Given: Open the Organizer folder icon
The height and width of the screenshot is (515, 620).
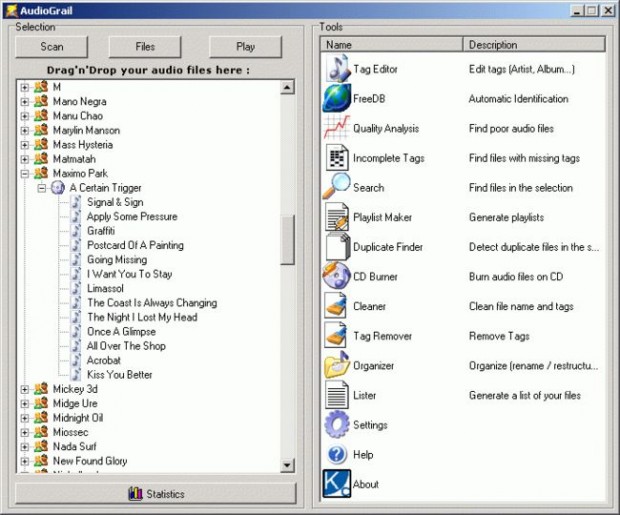Looking at the screenshot, I should [x=337, y=365].
